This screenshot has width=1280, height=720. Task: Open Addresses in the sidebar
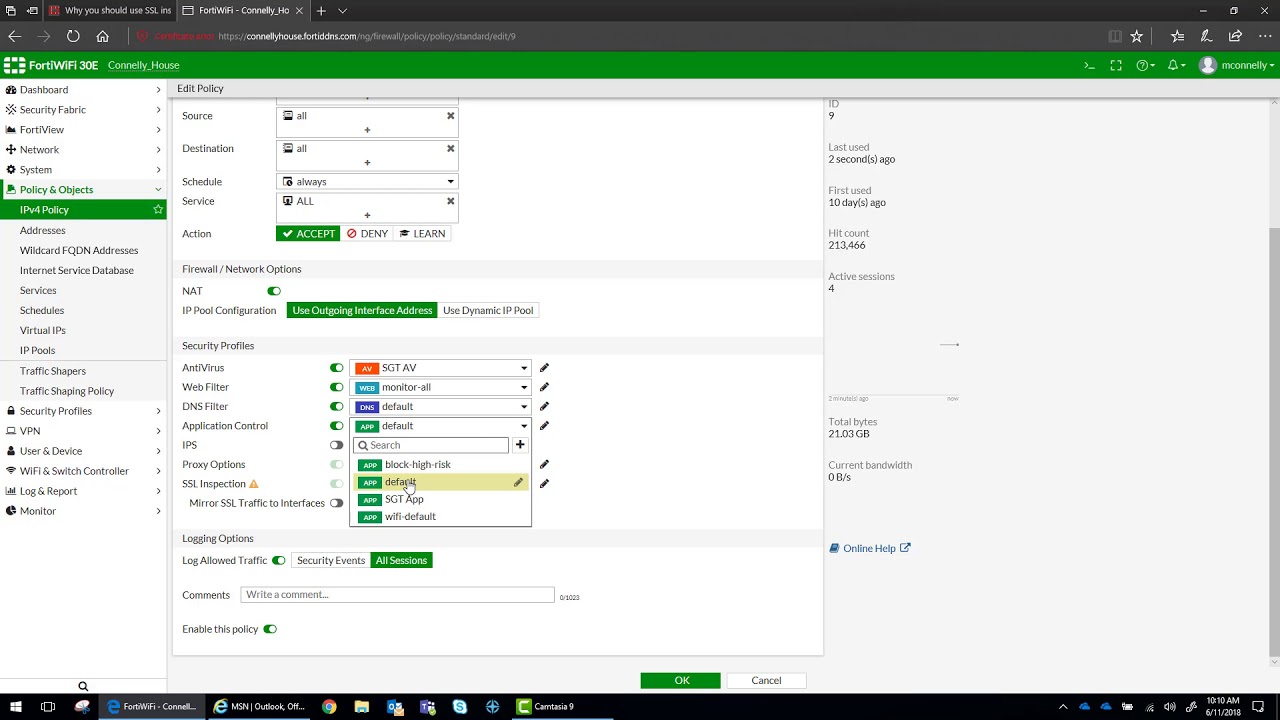coord(43,230)
